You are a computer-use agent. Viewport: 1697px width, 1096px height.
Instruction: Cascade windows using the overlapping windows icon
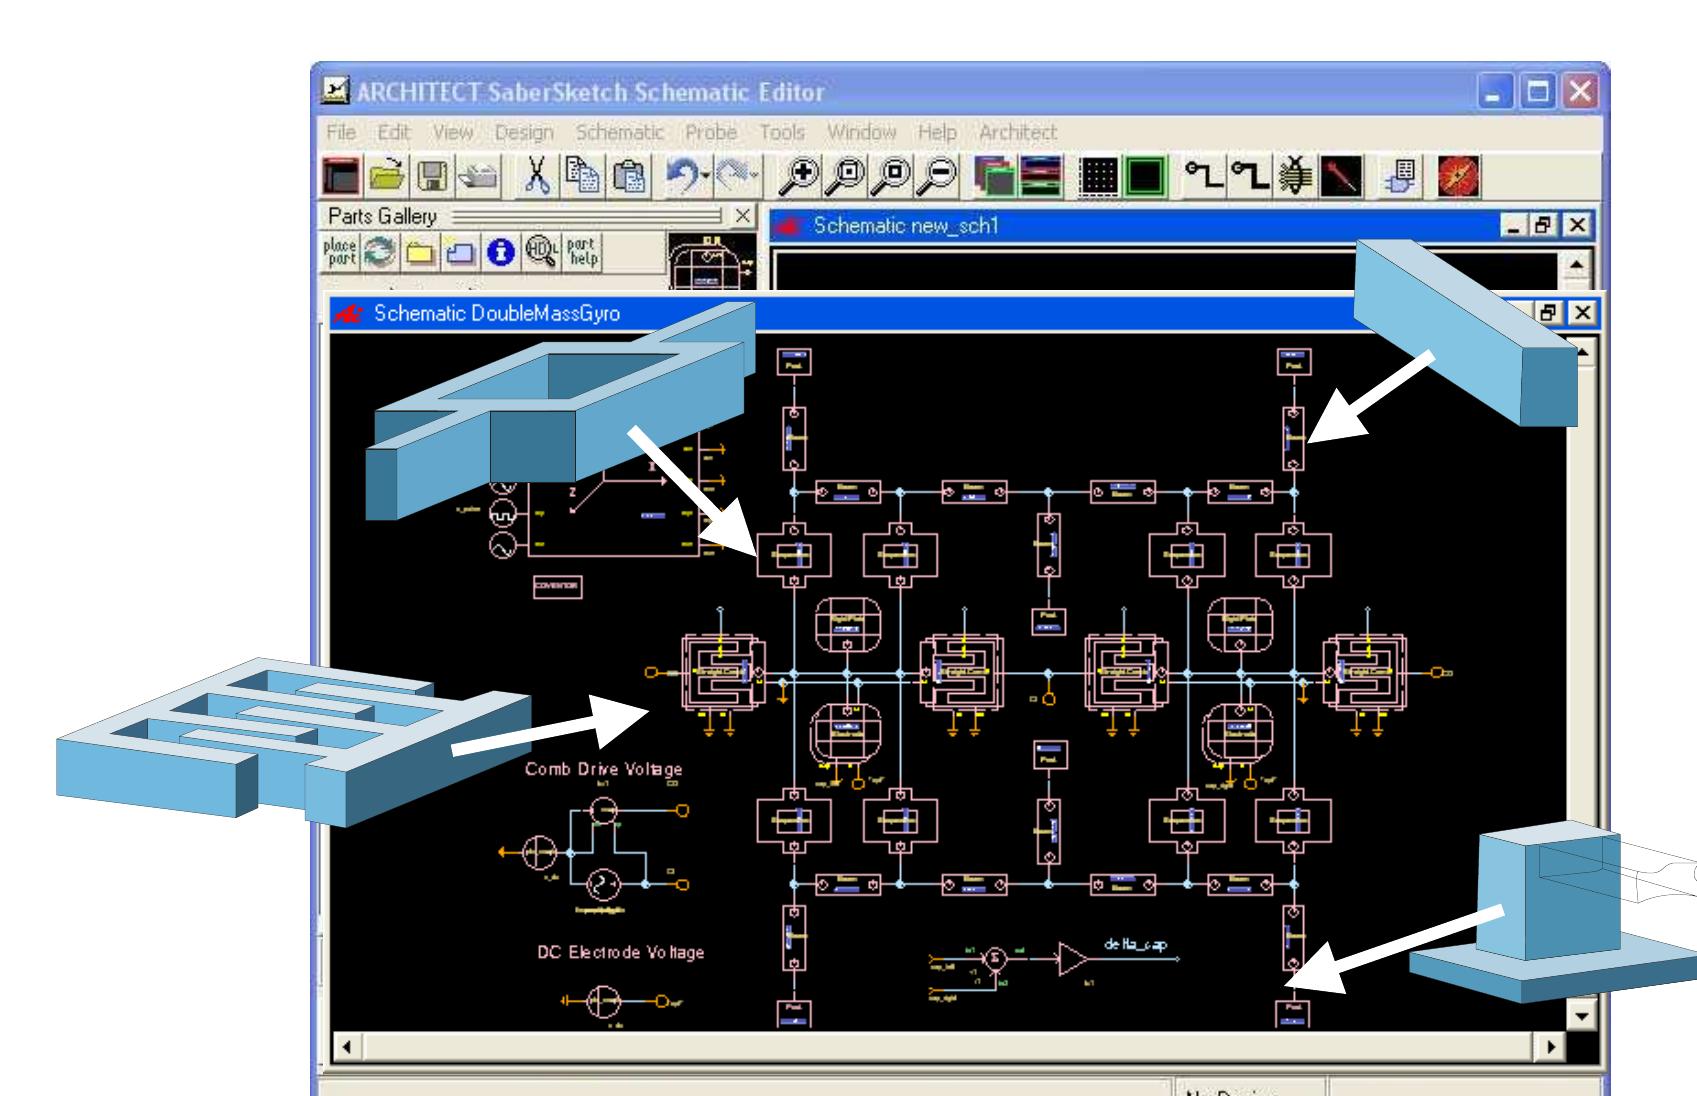pos(995,177)
